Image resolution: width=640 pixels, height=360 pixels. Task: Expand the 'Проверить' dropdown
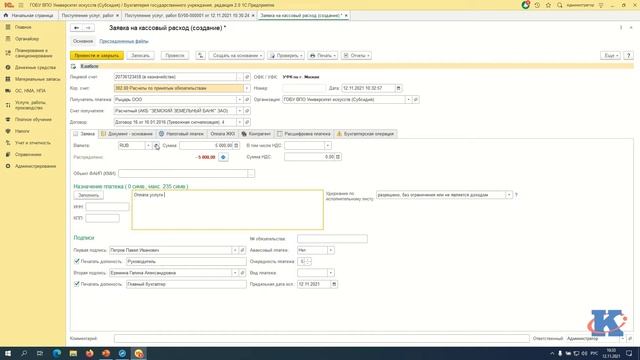[x=286, y=56]
